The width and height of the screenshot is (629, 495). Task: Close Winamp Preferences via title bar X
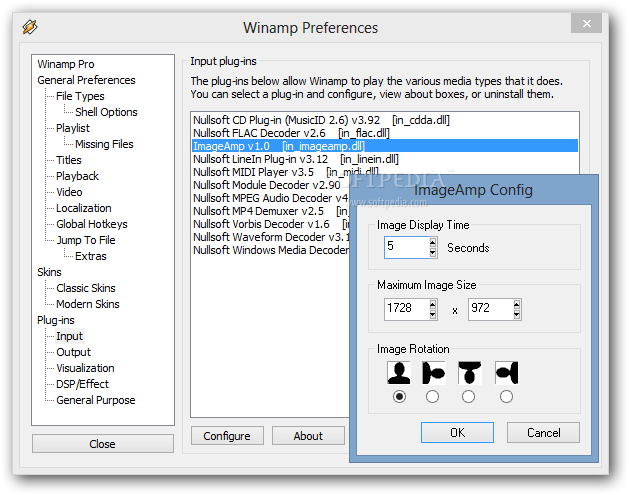(586, 23)
